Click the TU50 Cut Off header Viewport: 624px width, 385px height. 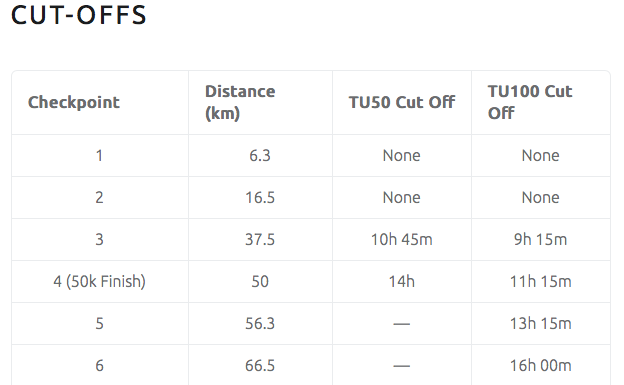402,102
